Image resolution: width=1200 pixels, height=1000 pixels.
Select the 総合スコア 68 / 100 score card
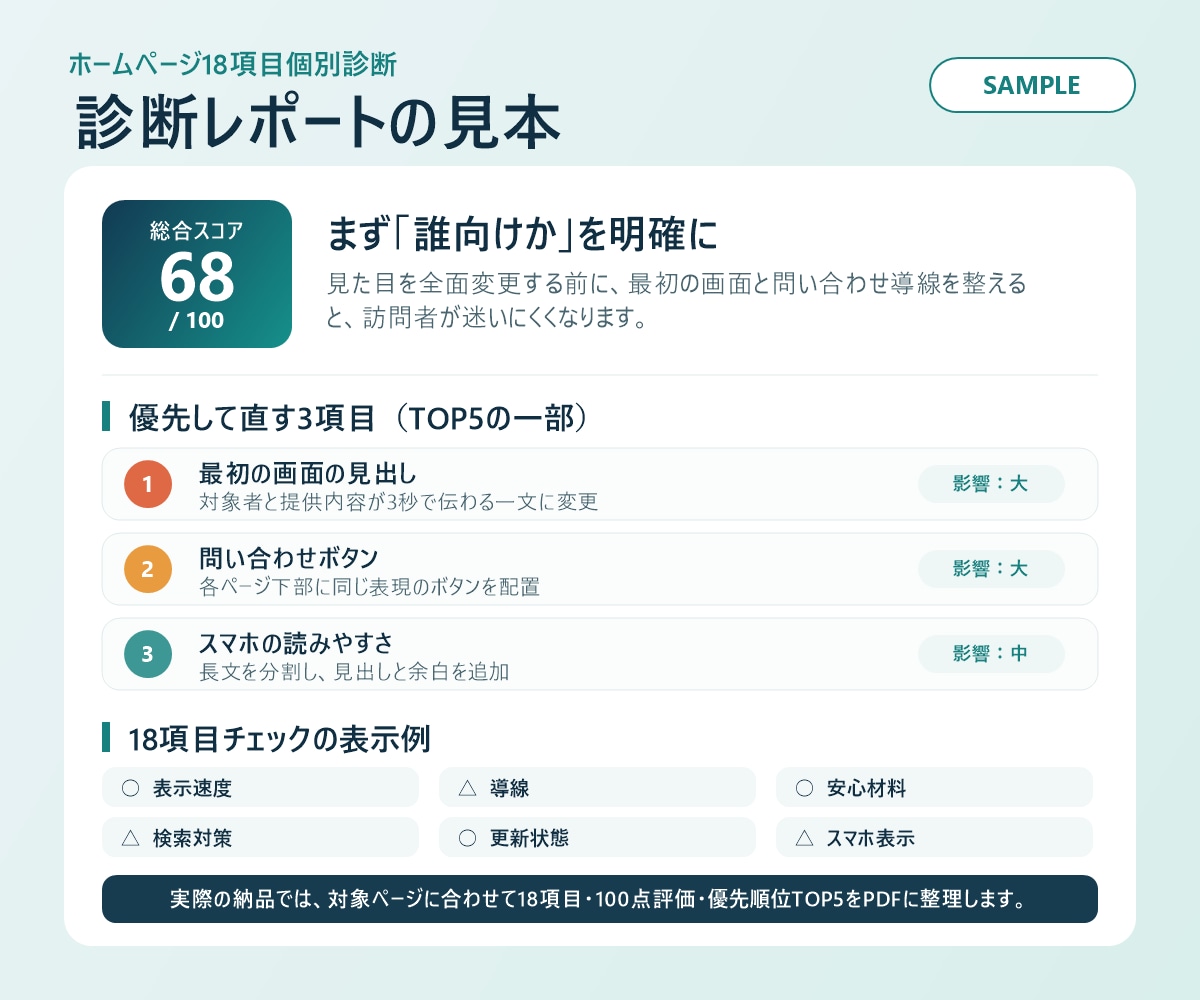click(x=197, y=274)
